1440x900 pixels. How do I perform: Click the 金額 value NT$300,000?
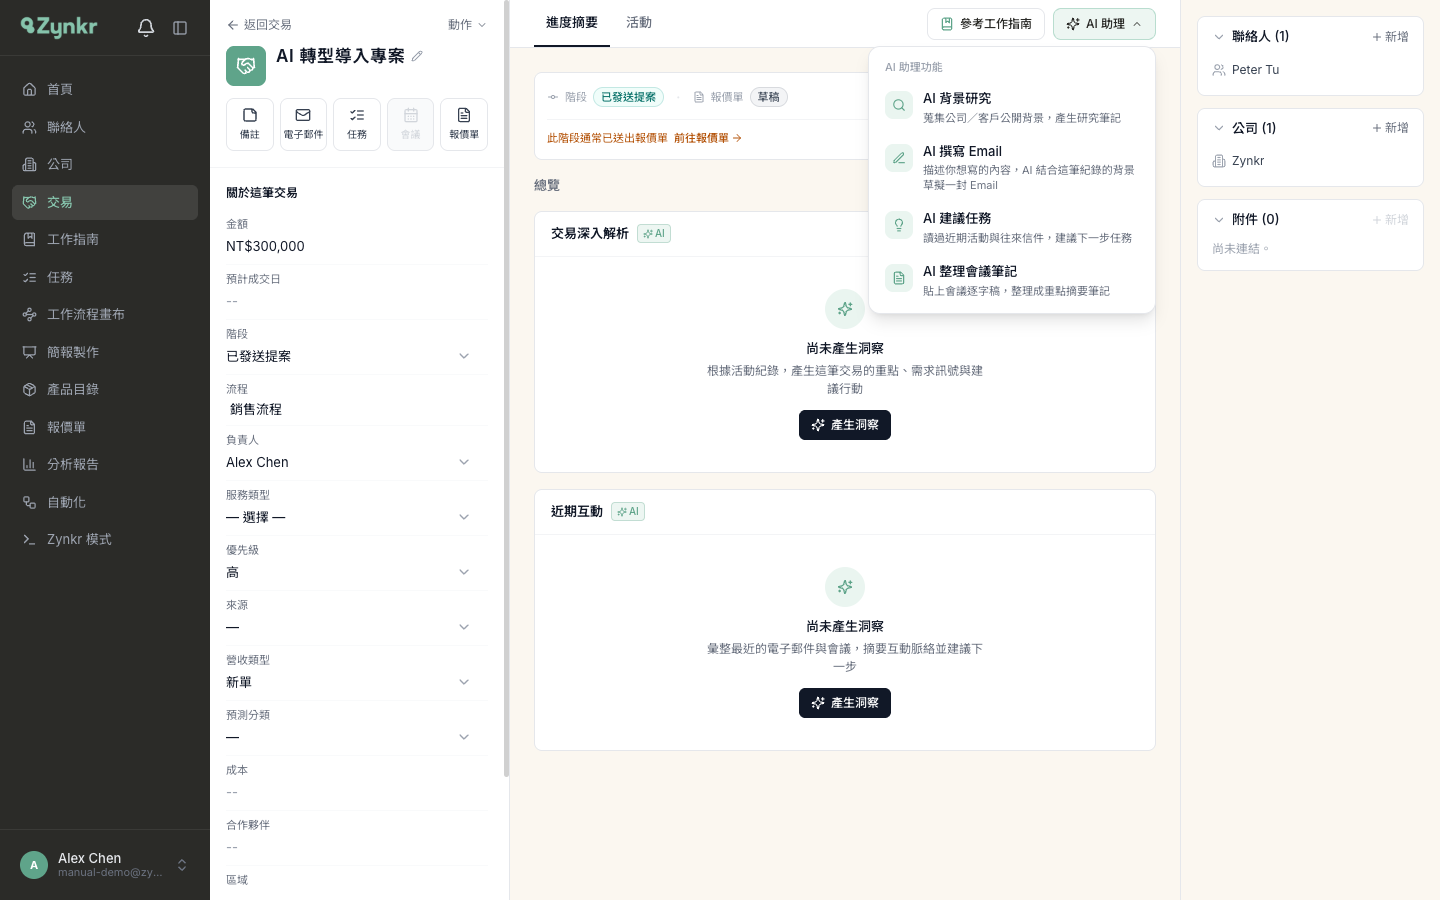[x=265, y=246]
